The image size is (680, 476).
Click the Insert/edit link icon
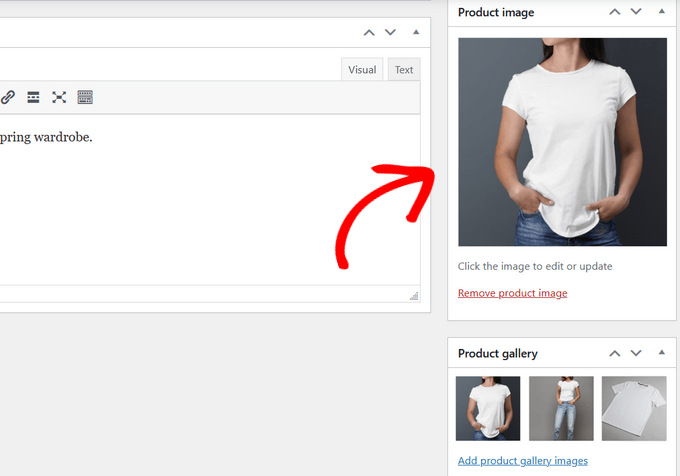click(x=8, y=97)
